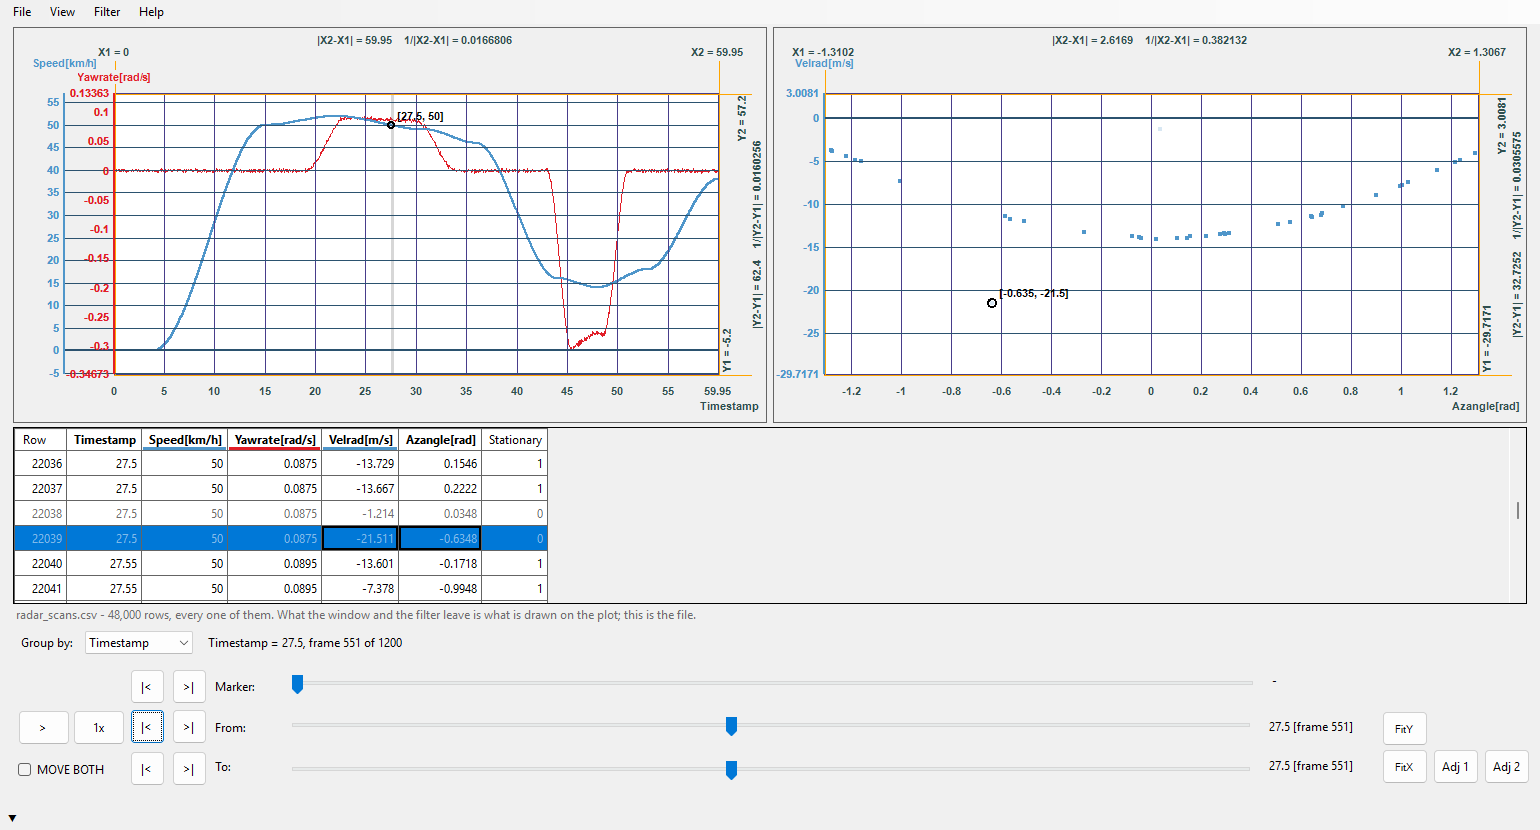Screen dimensions: 1540x830
Task: Select the cell with value -7.378
Action: (360, 589)
